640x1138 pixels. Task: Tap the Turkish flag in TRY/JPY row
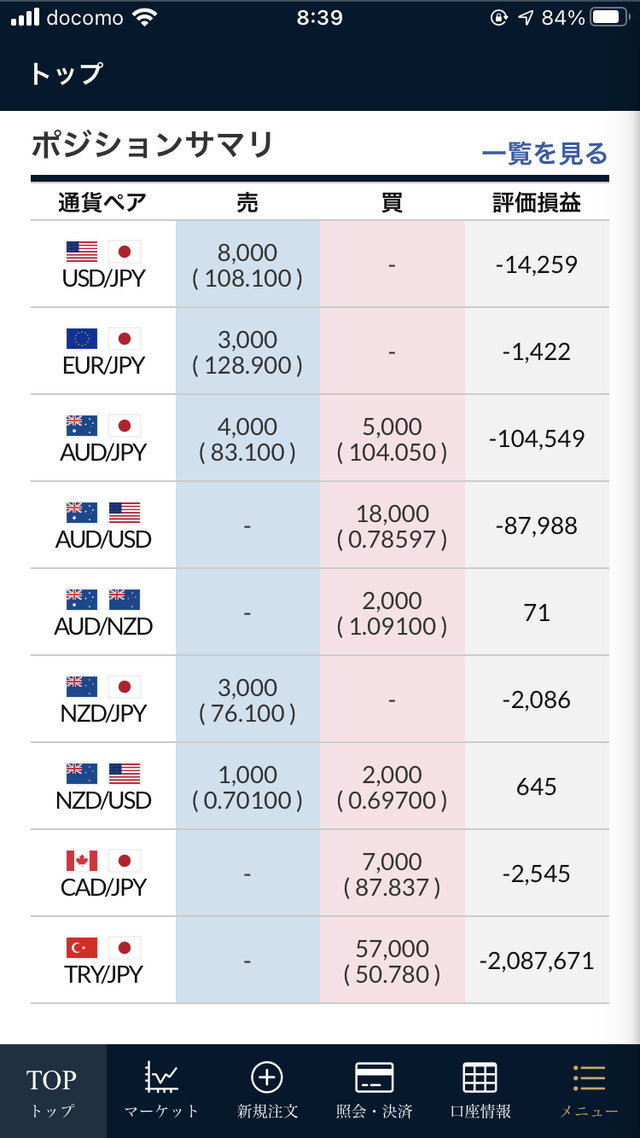(82, 947)
